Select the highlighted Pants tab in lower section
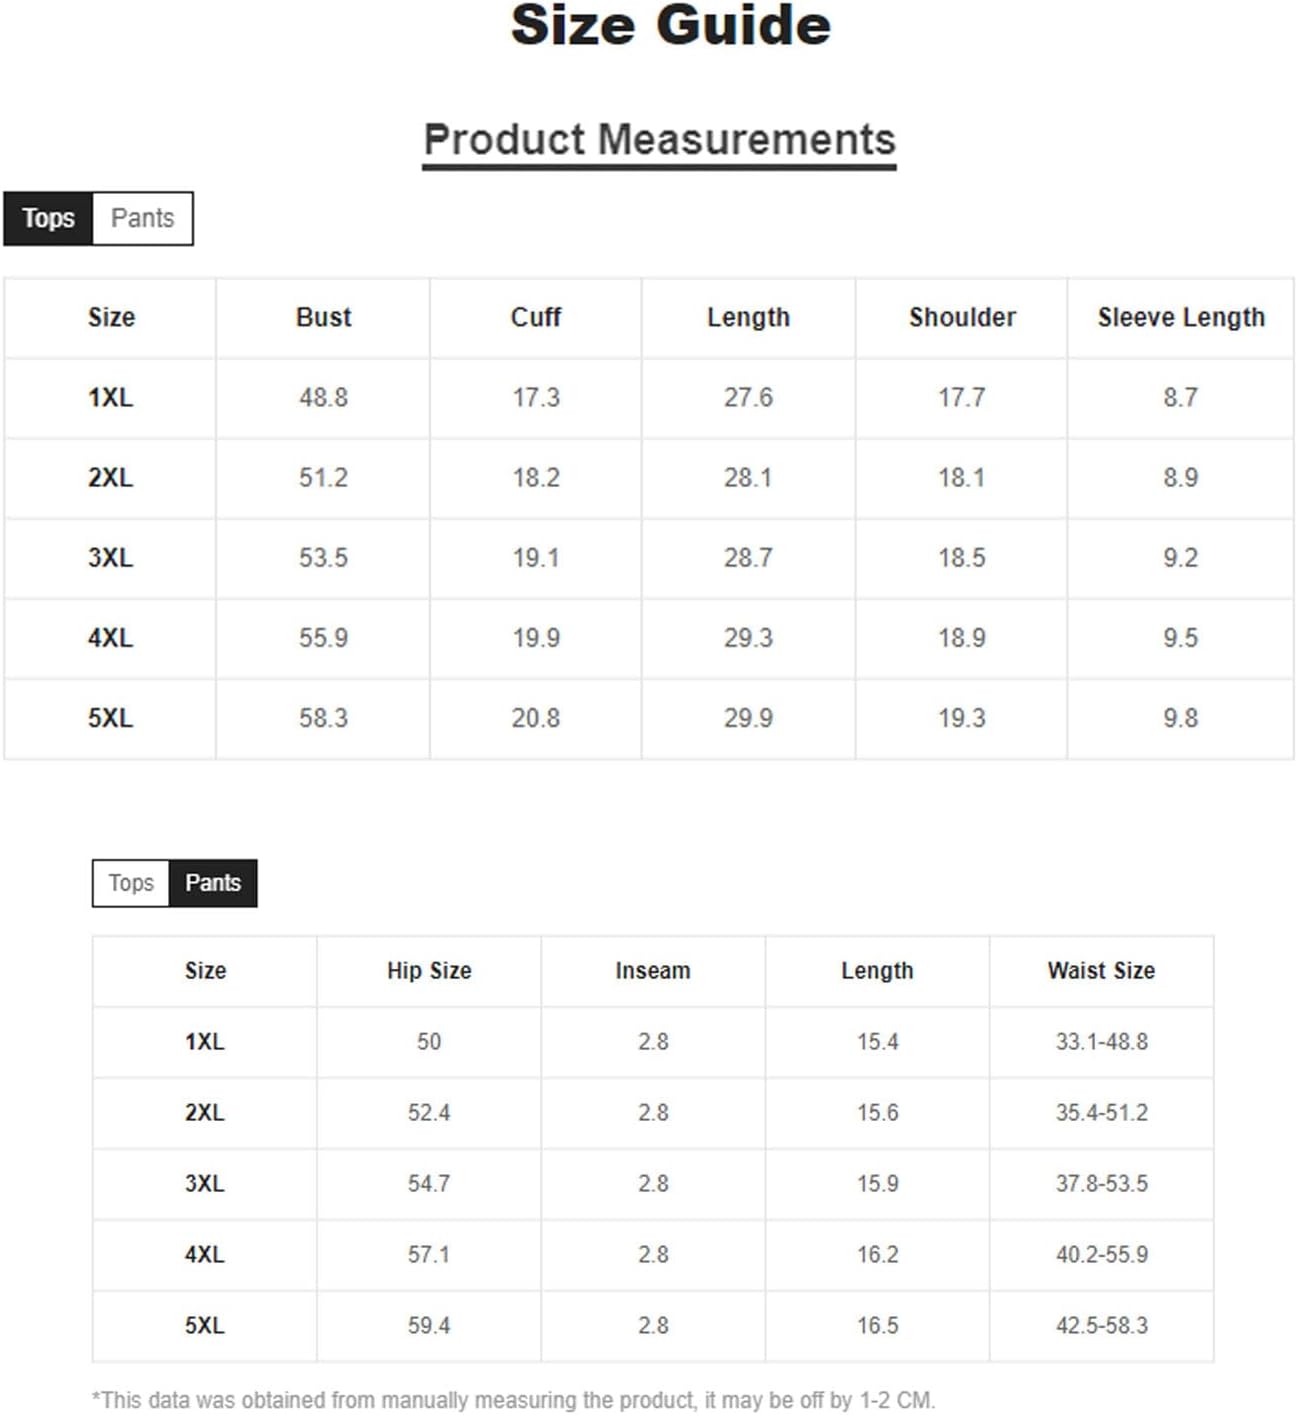The width and height of the screenshot is (1297, 1415). pos(213,883)
